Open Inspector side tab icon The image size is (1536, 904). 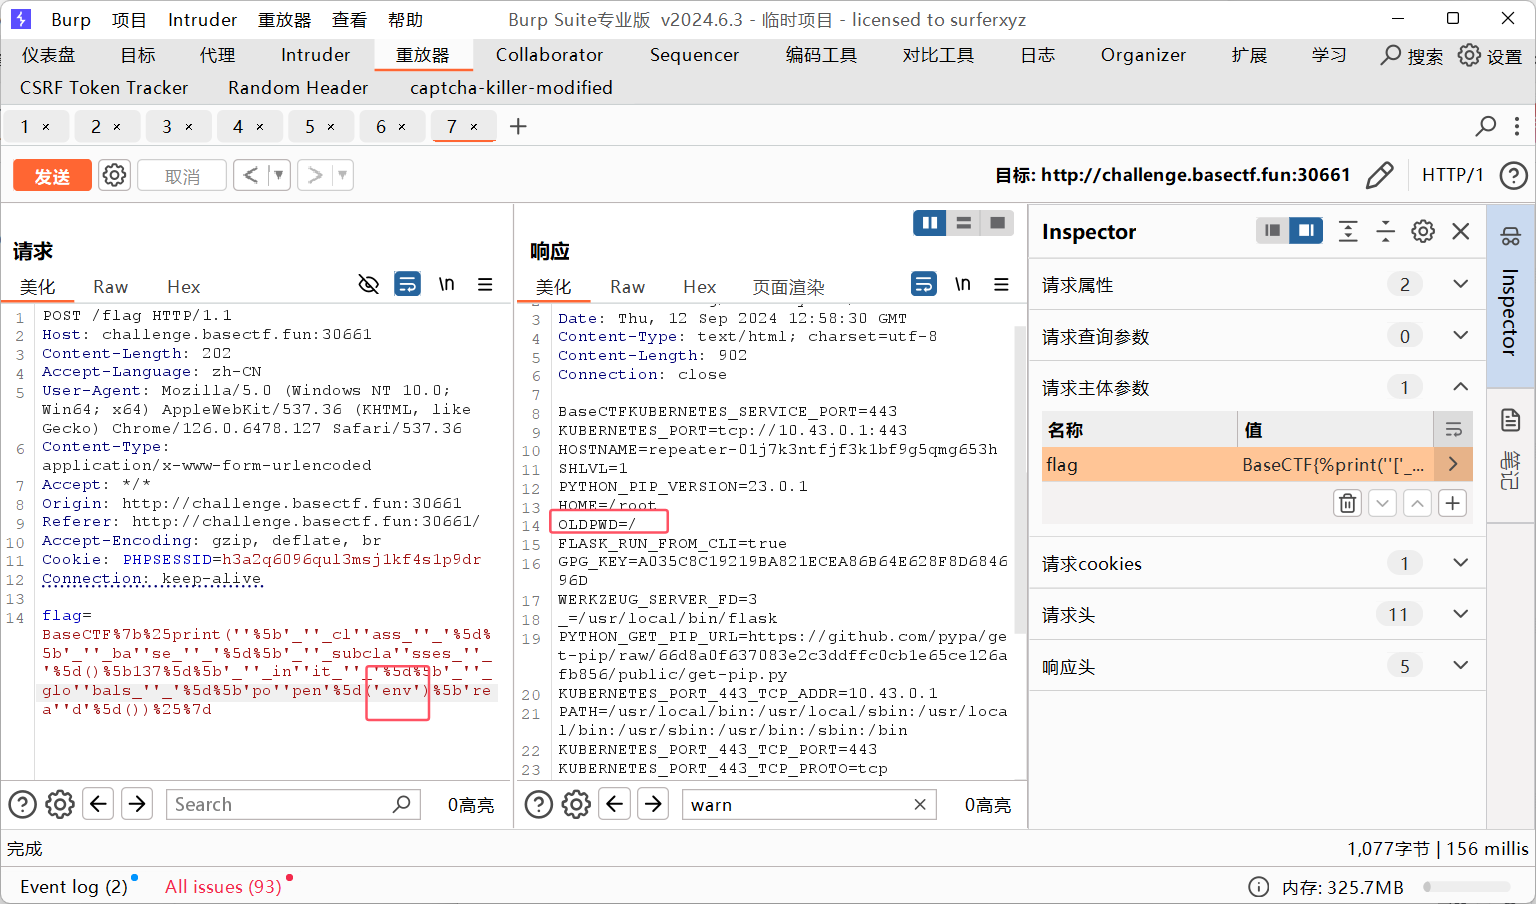[x=1510, y=236]
